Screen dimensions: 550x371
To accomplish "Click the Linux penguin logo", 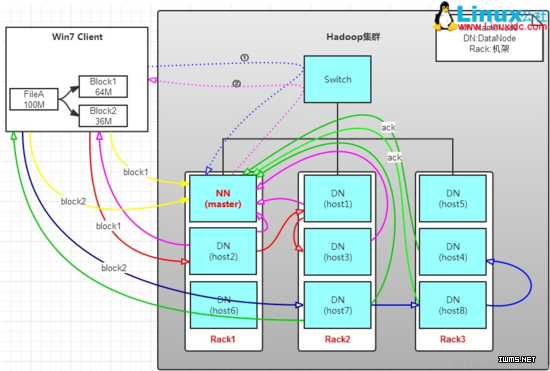I will click(444, 16).
